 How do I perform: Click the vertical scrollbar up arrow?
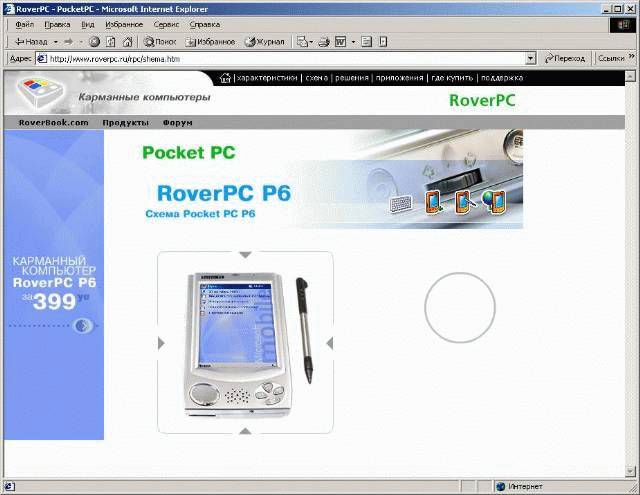630,75
